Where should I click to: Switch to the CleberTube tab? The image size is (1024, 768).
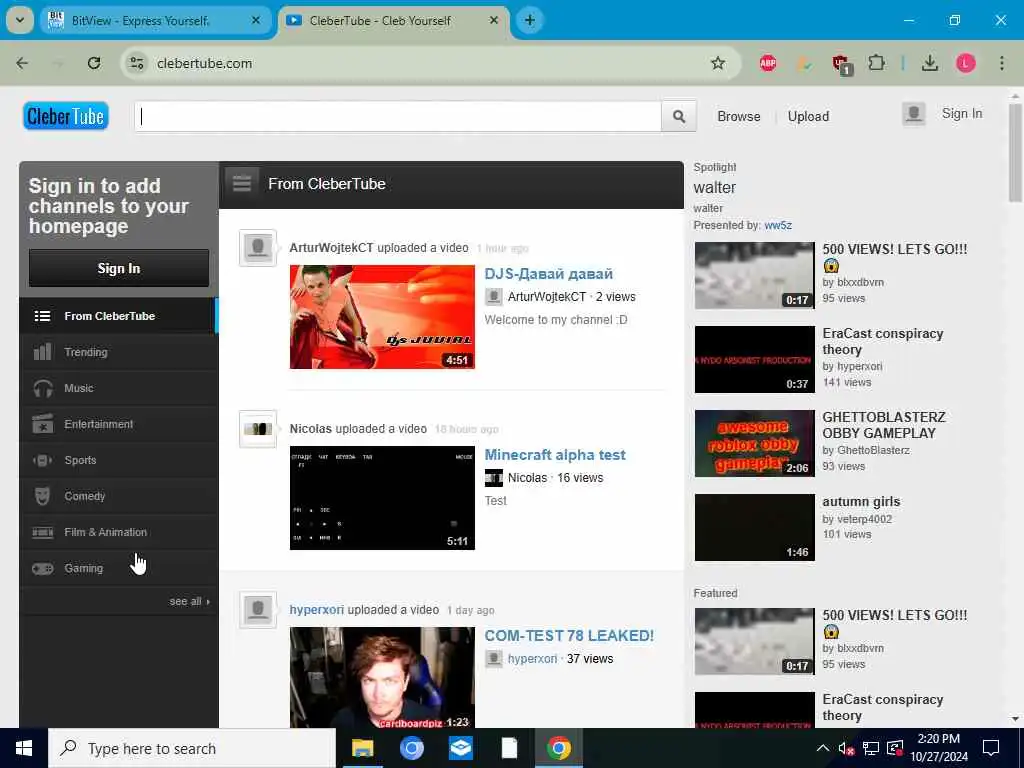[394, 21]
